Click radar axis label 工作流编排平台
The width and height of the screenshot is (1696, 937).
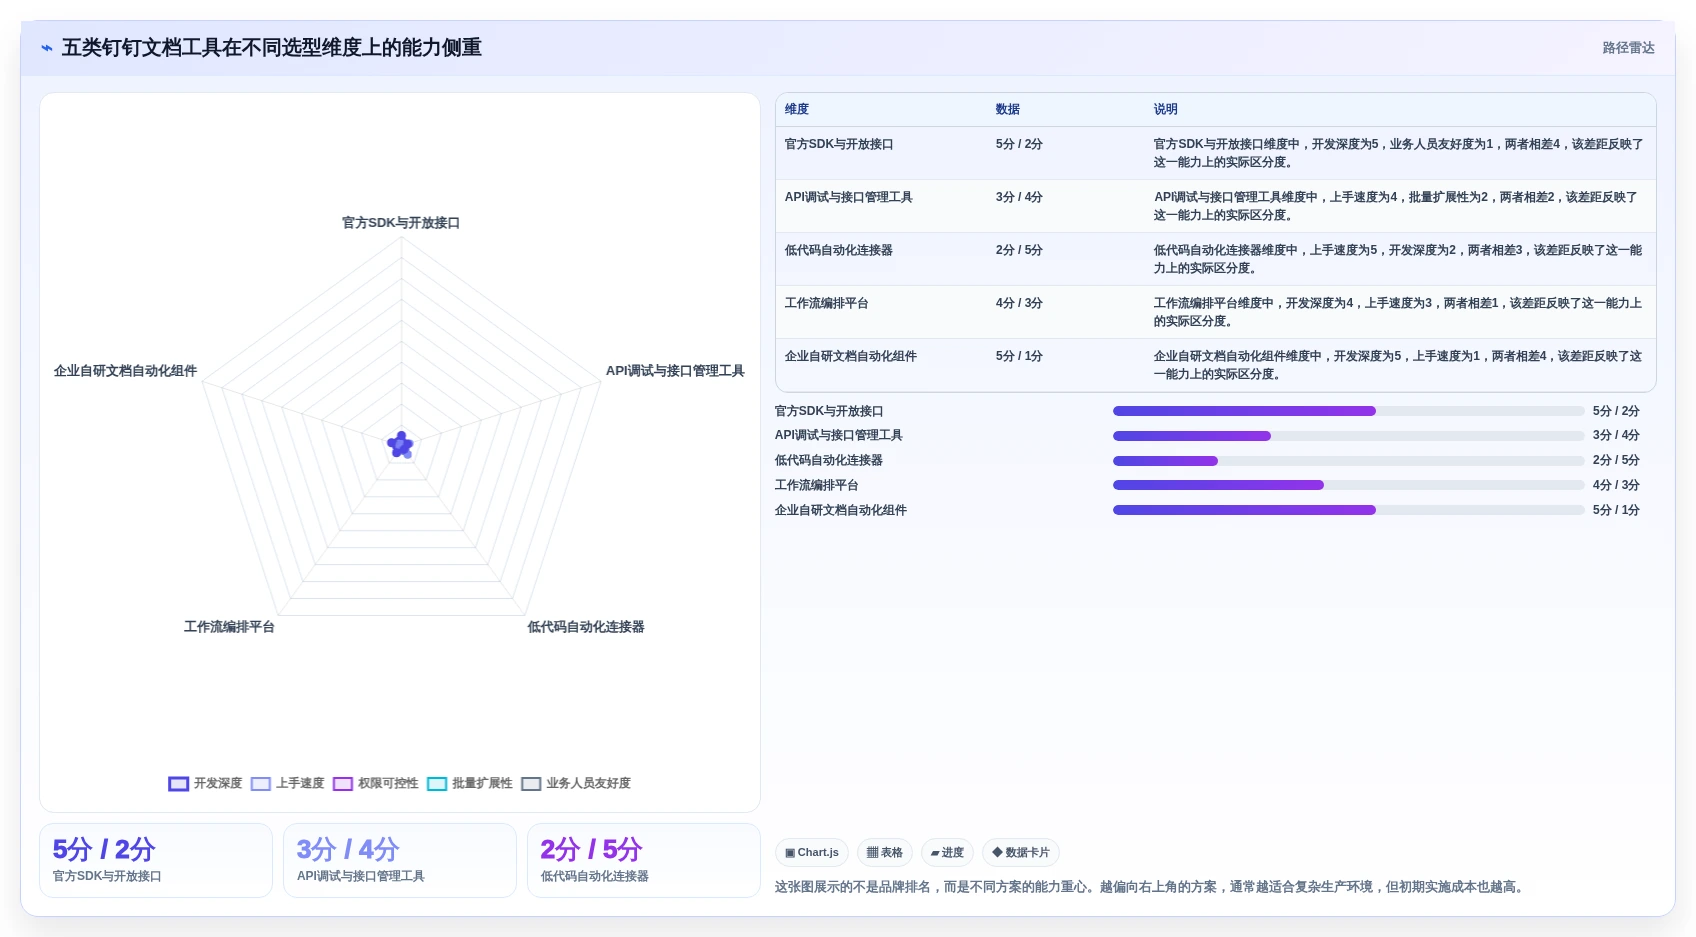pyautogui.click(x=229, y=627)
